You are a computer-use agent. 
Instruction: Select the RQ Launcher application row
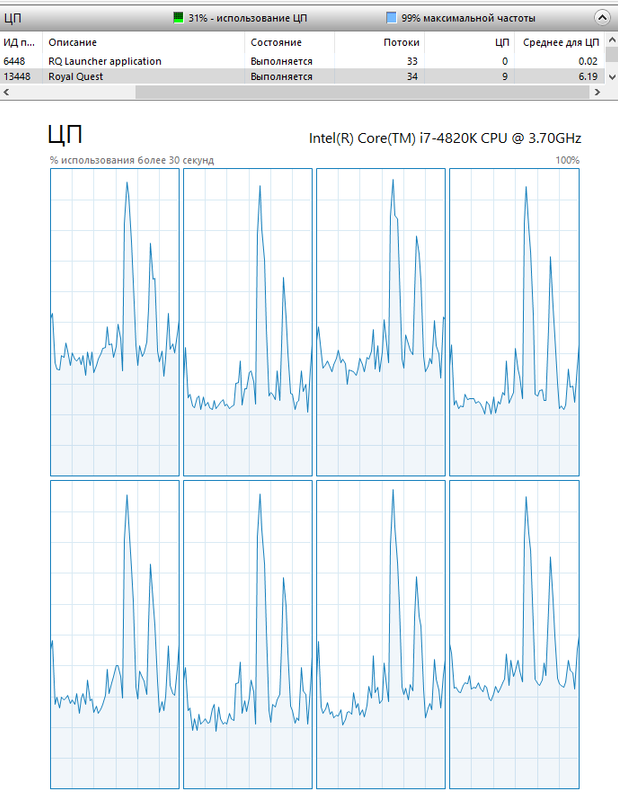click(303, 61)
